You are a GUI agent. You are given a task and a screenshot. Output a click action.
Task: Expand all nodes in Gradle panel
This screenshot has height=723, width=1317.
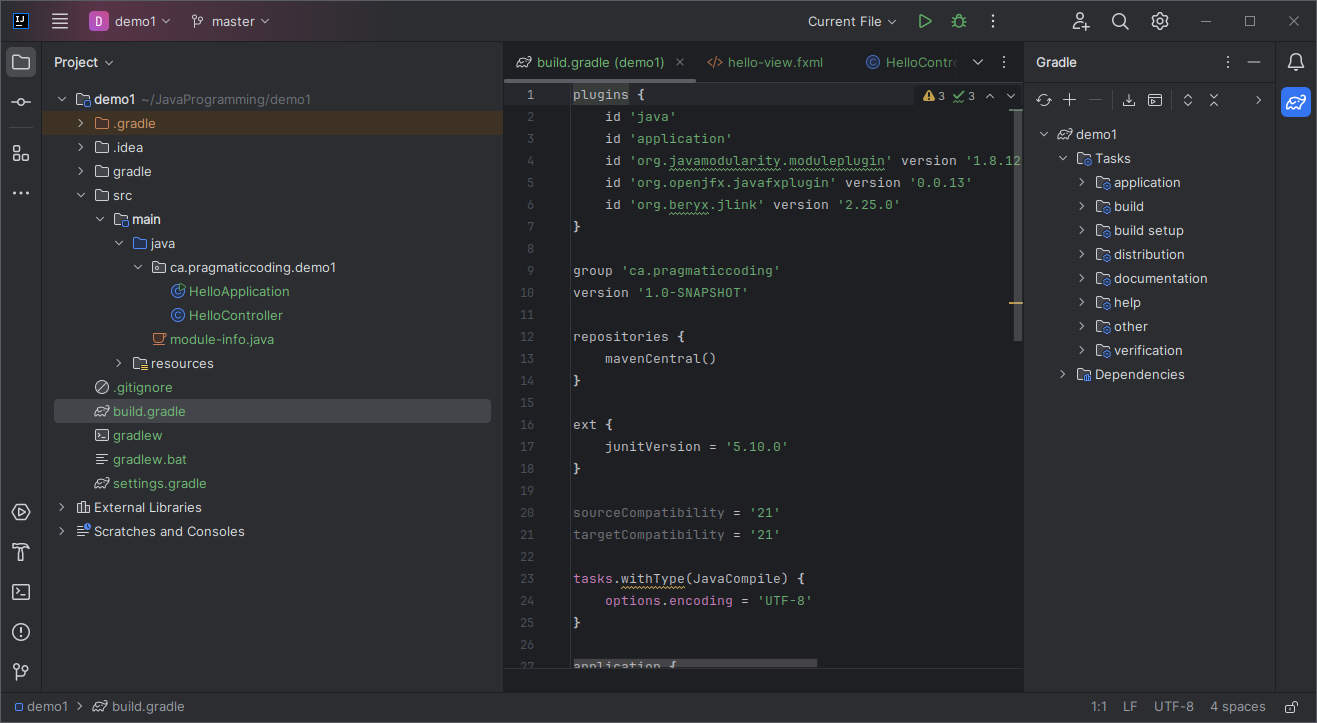[1188, 100]
